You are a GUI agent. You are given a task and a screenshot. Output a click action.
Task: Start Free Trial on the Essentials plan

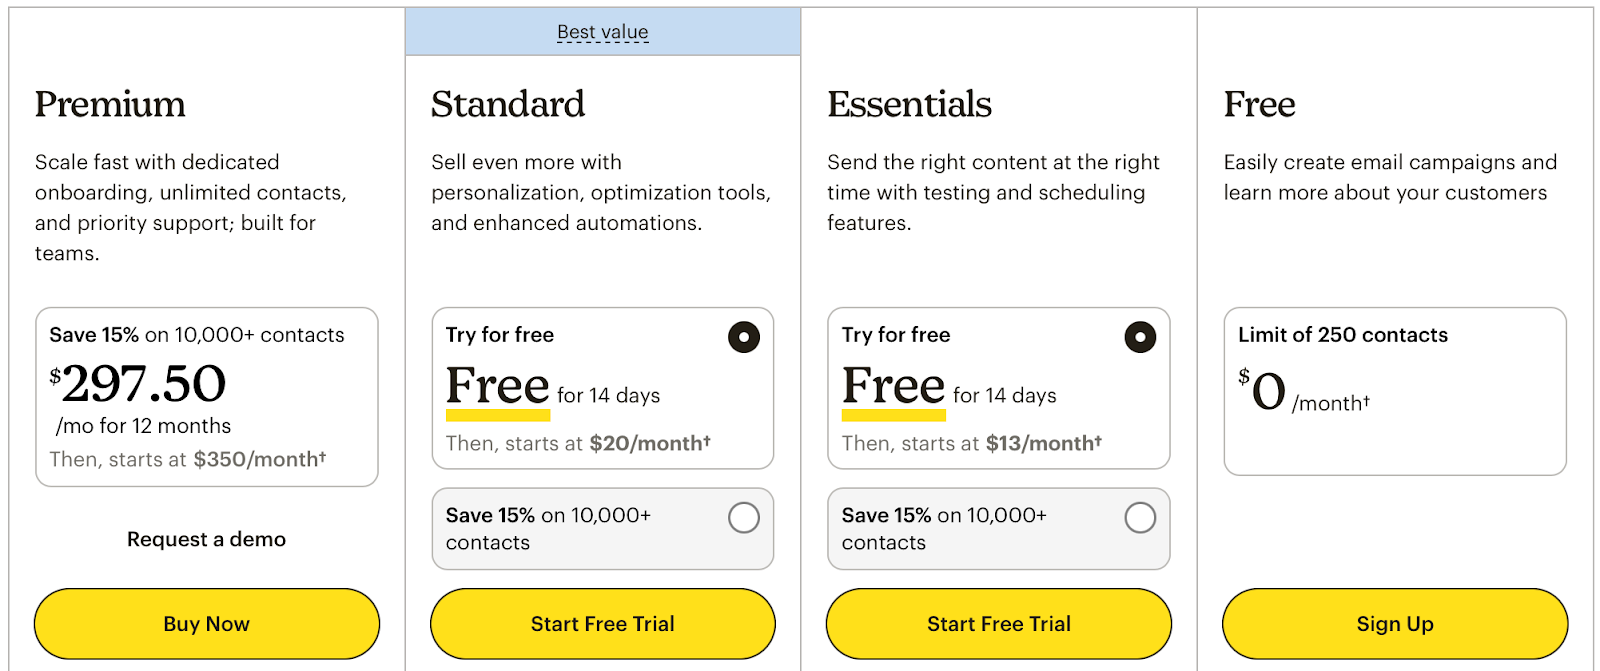click(x=998, y=623)
